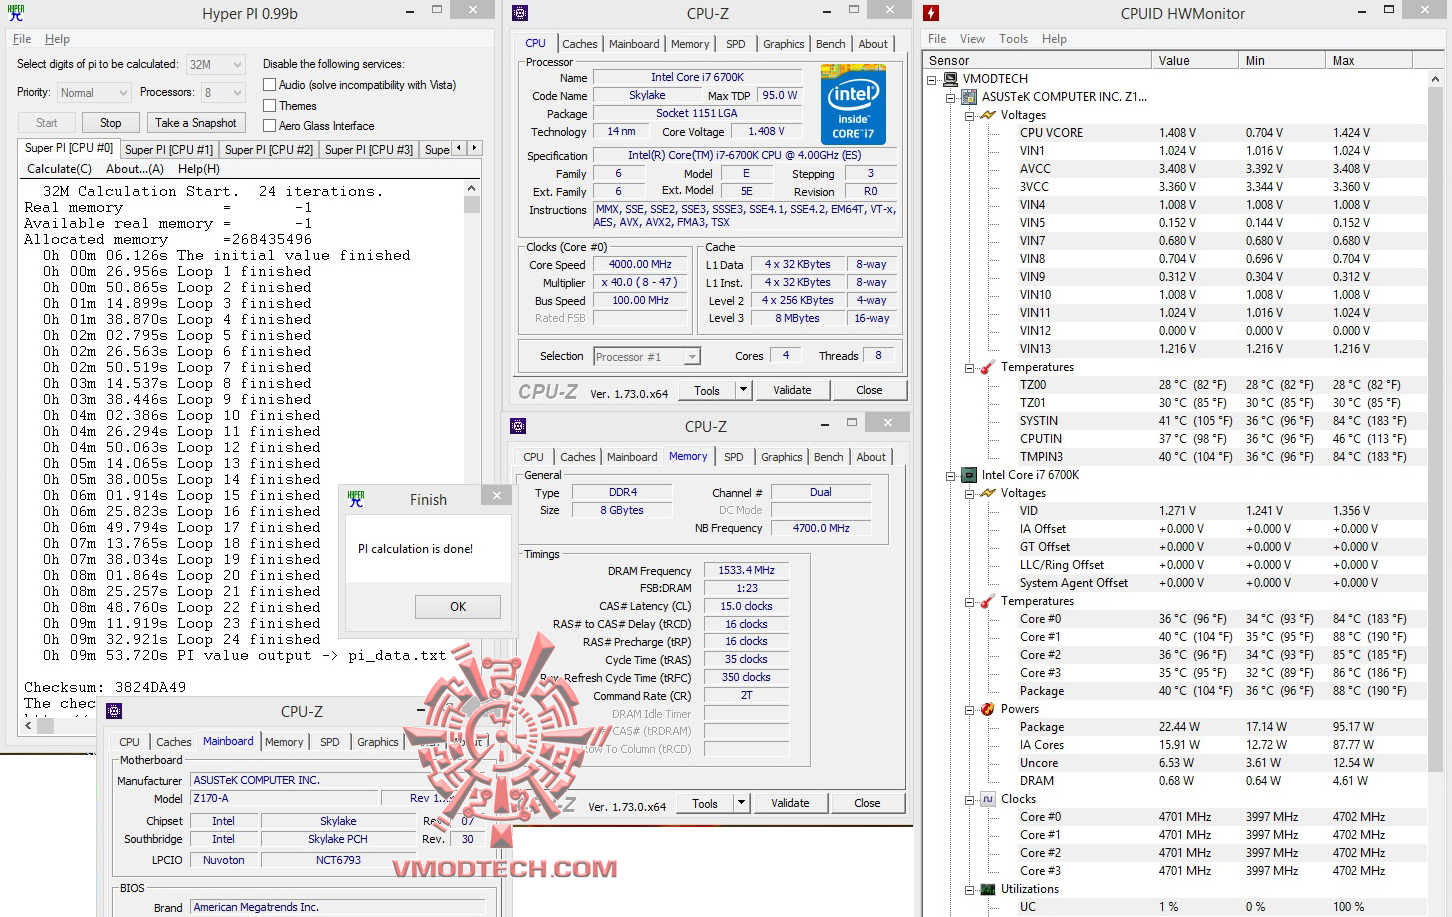Click the Stop button in Hyper PI
This screenshot has height=917, width=1452.
110,123
